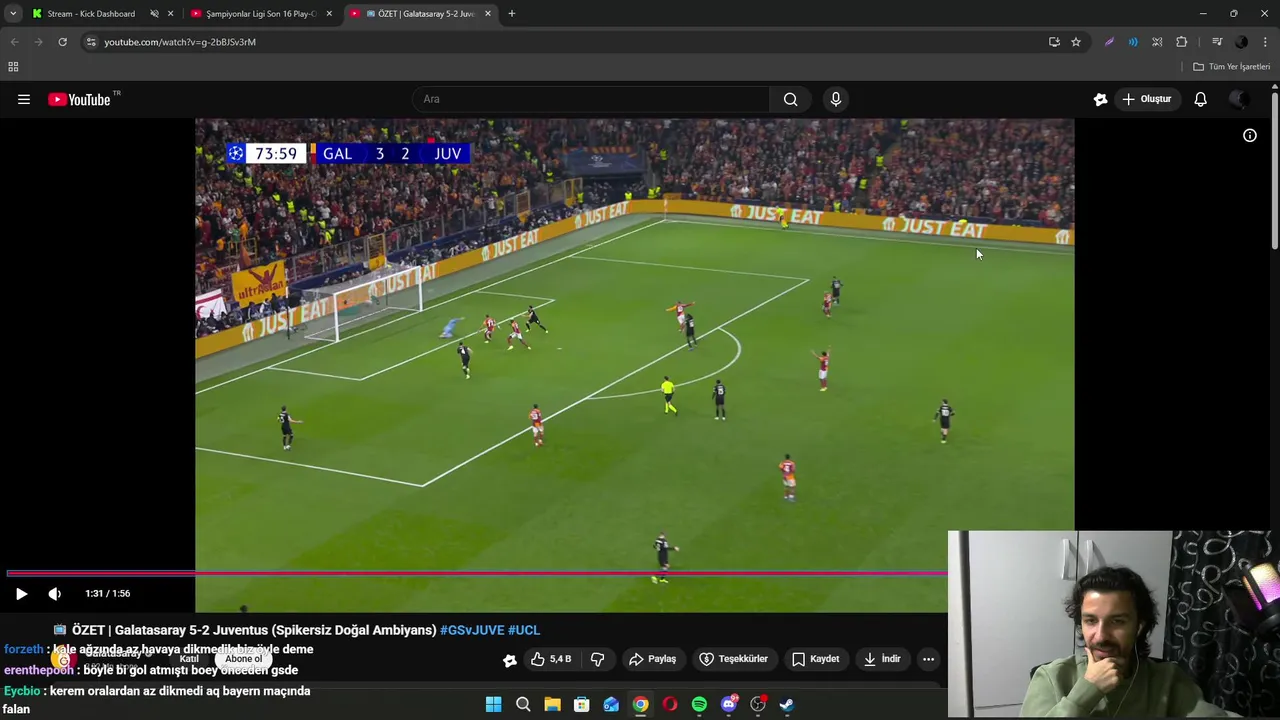Image resolution: width=1280 pixels, height=720 pixels.
Task: Go back in browser history
Action: [x=14, y=42]
